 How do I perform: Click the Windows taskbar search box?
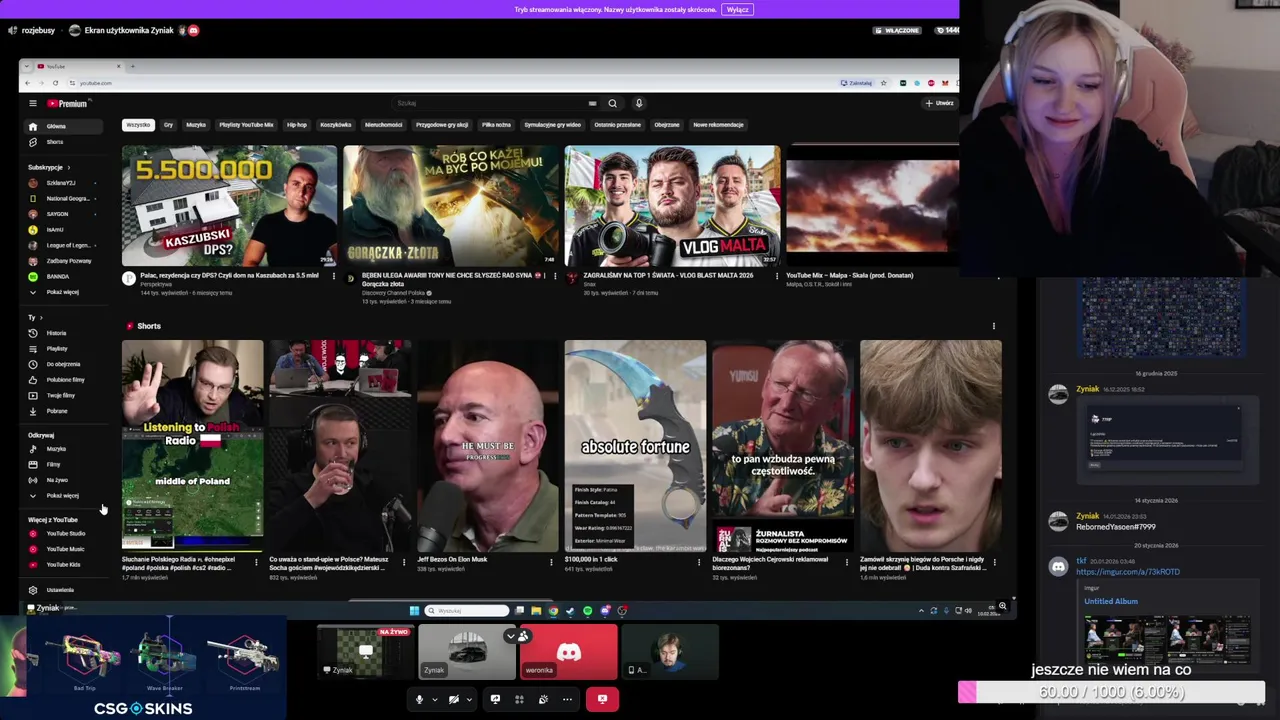tap(468, 610)
